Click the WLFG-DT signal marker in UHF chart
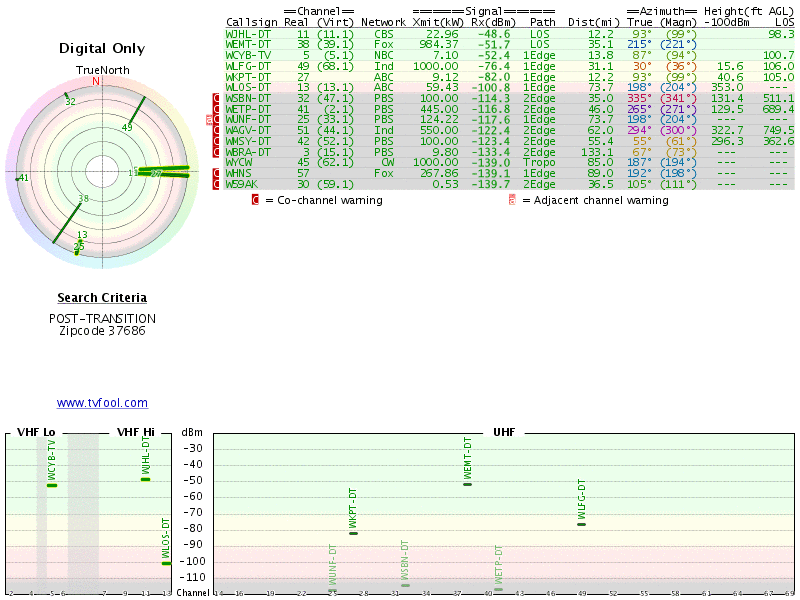The height and width of the screenshot is (600, 800). point(582,524)
